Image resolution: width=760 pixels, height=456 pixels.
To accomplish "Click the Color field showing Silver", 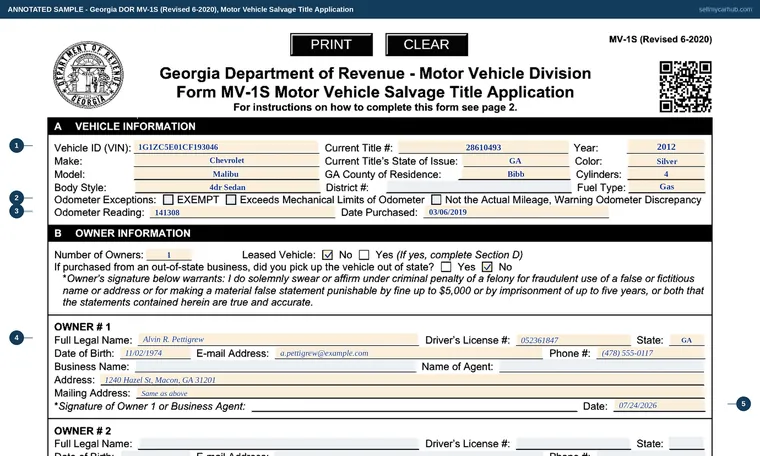I will coord(666,161).
